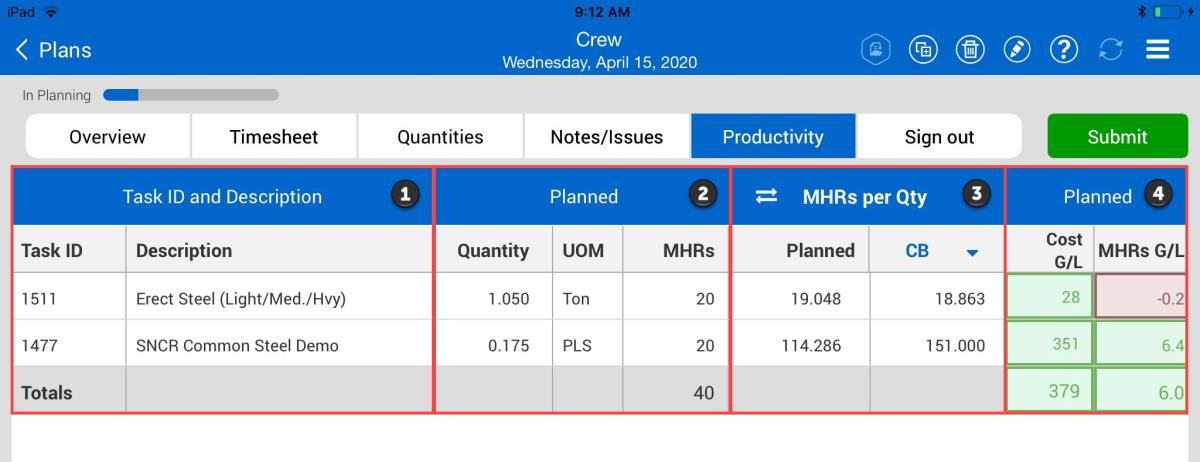Open the Timesheet tab
The height and width of the screenshot is (462, 1200).
(274, 137)
